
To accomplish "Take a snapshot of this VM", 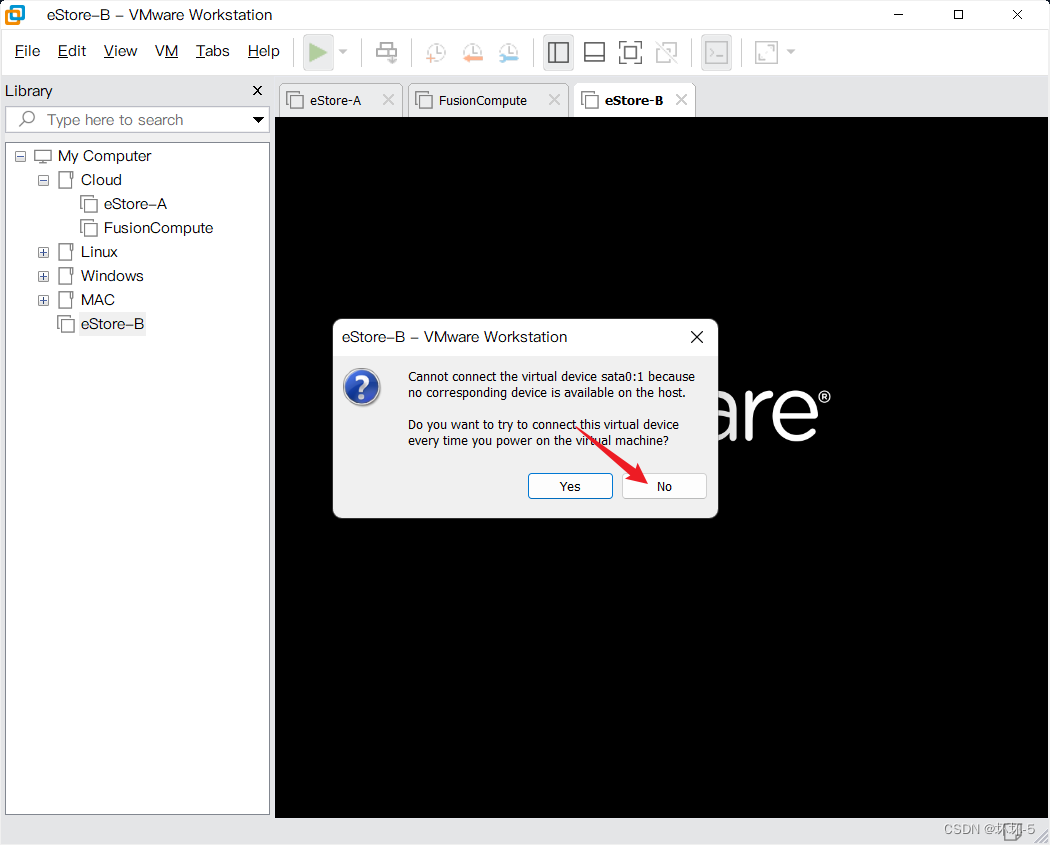I will (x=436, y=52).
